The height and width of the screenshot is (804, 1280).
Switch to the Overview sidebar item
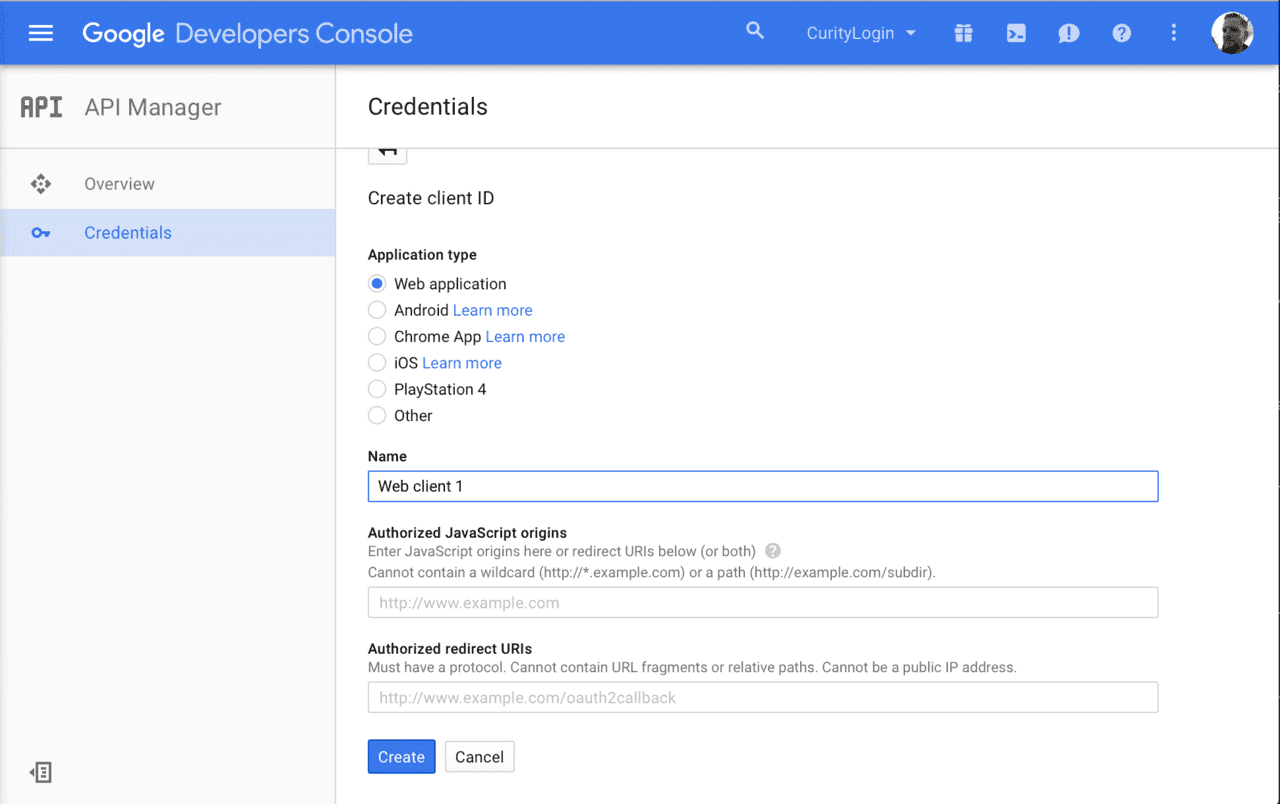pyautogui.click(x=118, y=184)
